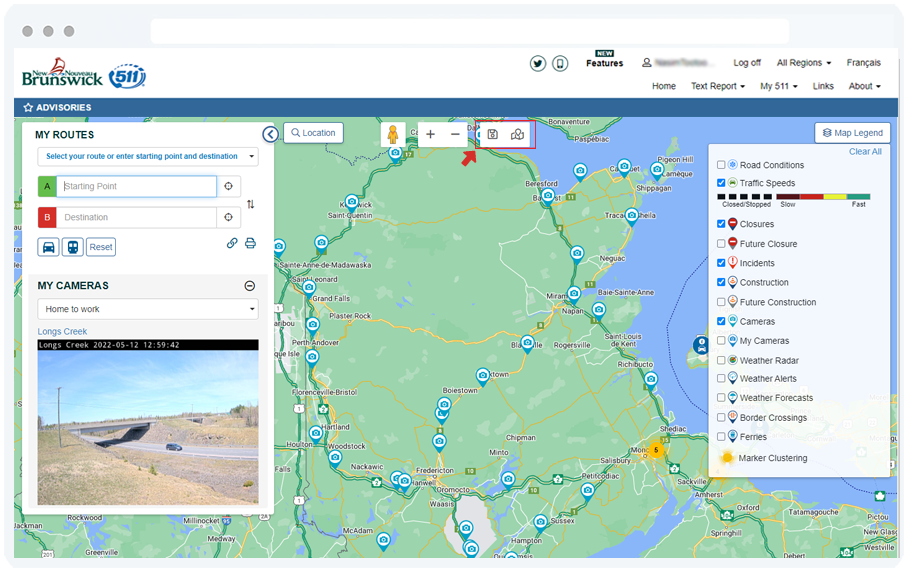This screenshot has width=908, height=581.
Task: Open the saved route selection dropdown
Action: 148,156
